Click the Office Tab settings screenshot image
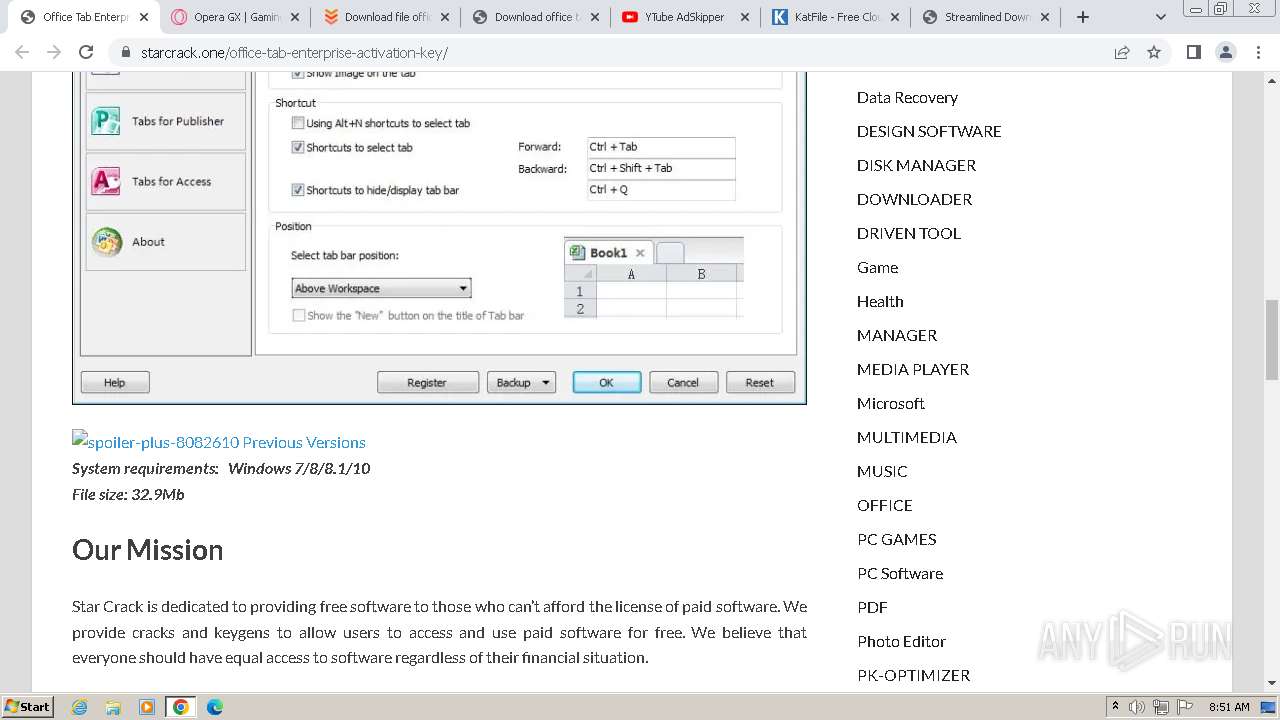Image resolution: width=1280 pixels, height=720 pixels. tap(439, 238)
